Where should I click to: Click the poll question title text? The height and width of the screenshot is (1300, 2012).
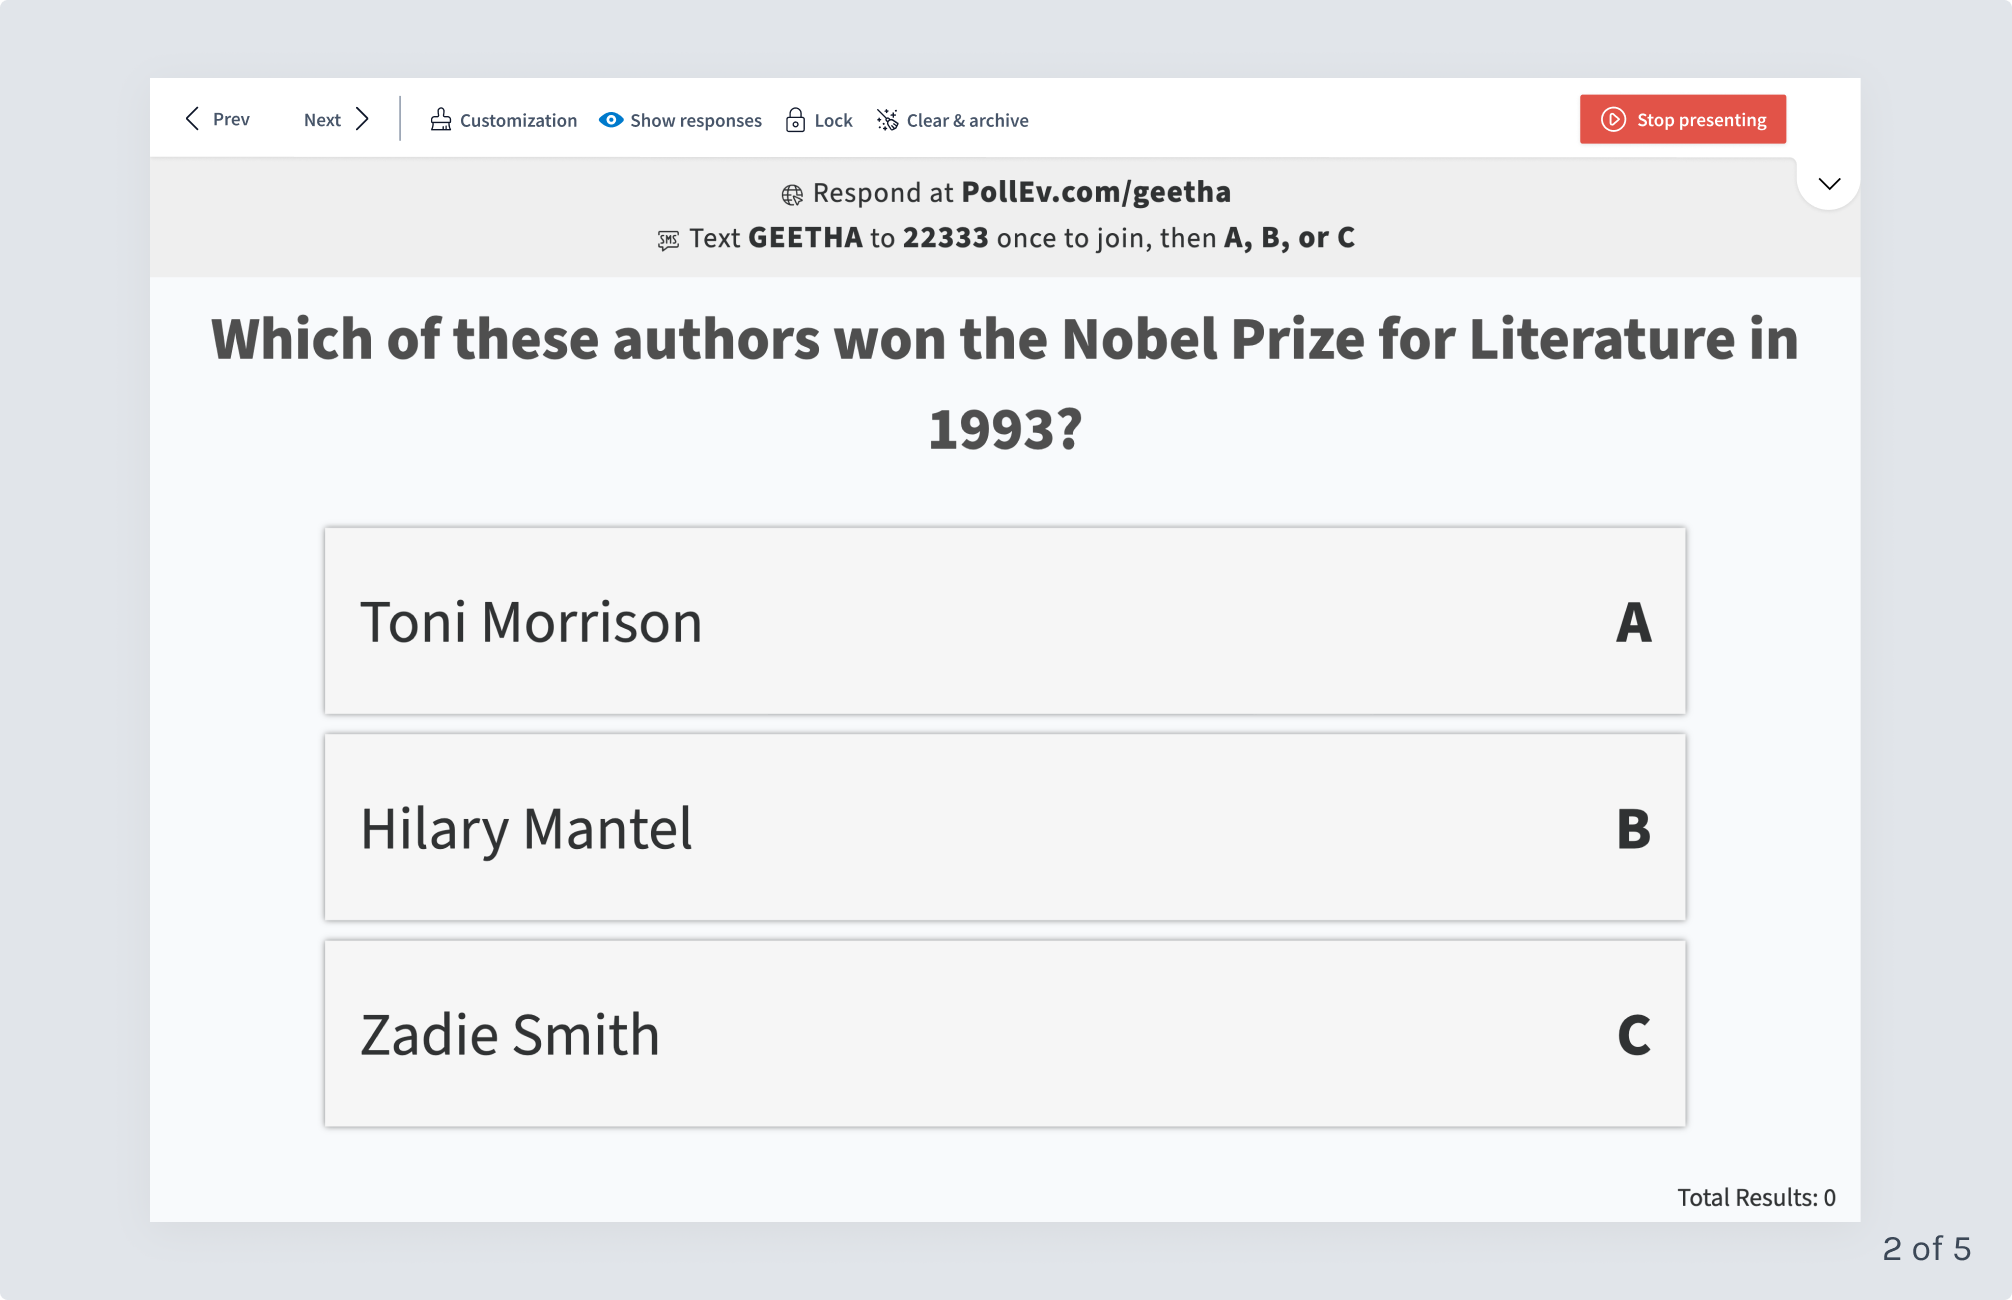(1005, 383)
